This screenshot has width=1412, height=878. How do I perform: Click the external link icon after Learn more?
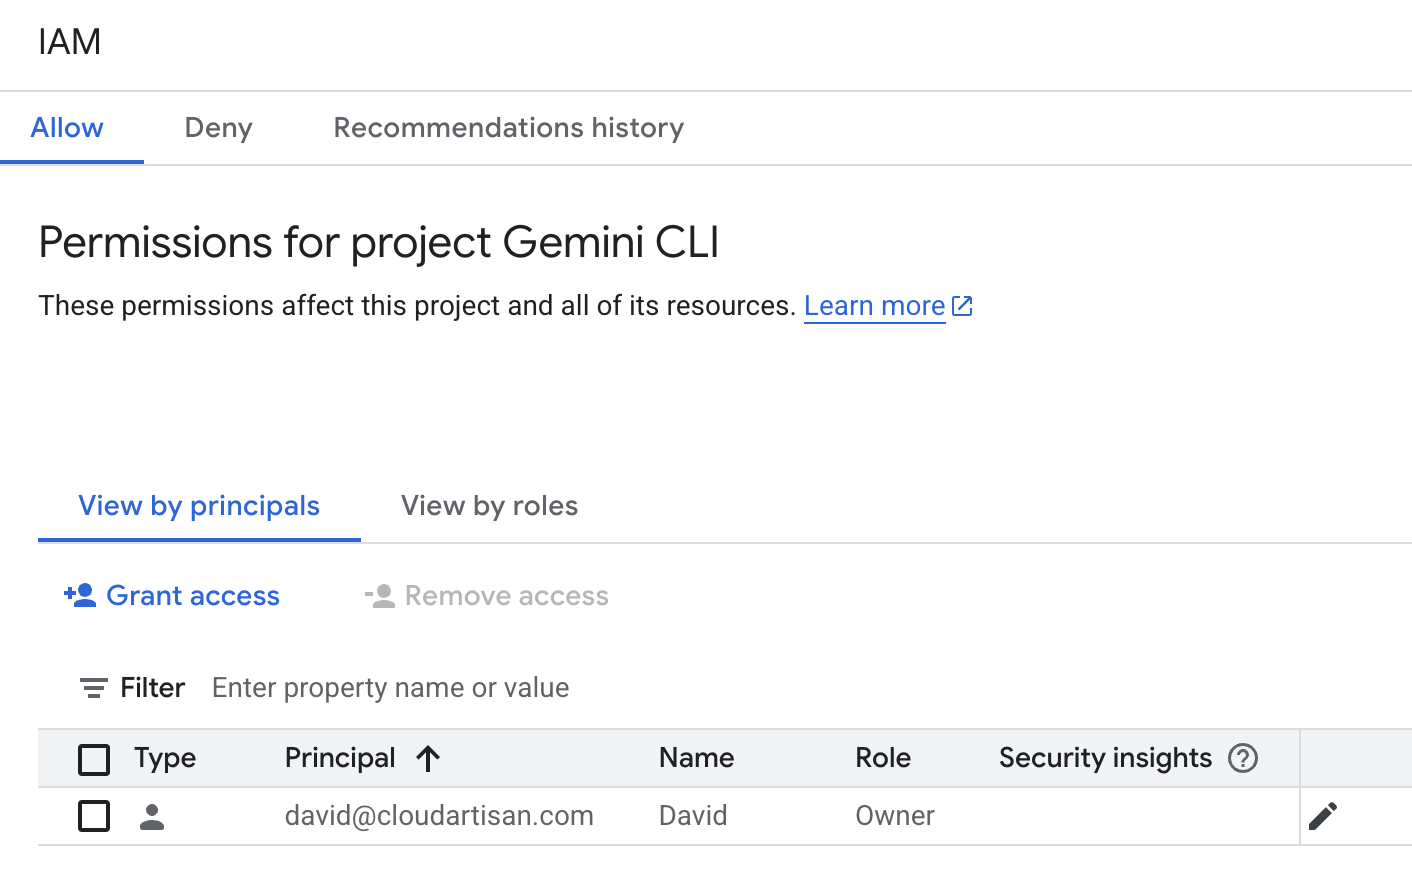962,306
